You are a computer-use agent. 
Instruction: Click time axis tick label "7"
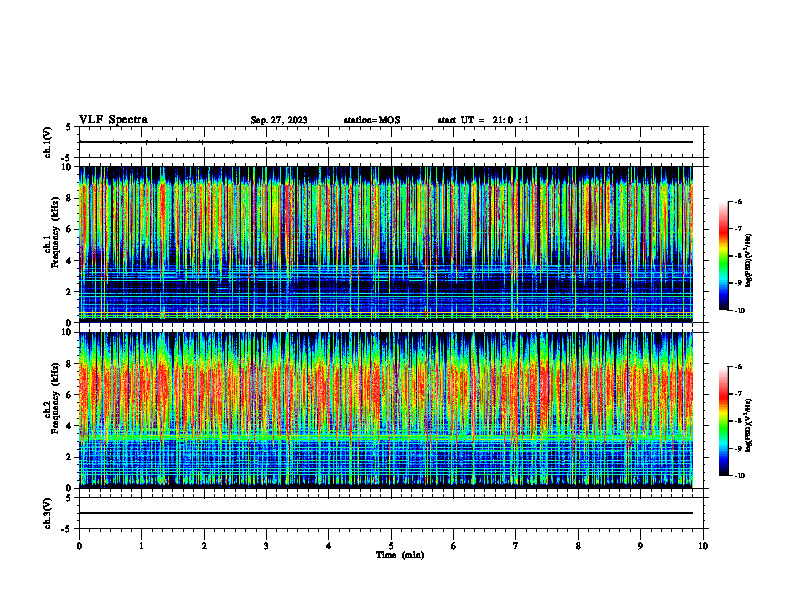(x=516, y=546)
